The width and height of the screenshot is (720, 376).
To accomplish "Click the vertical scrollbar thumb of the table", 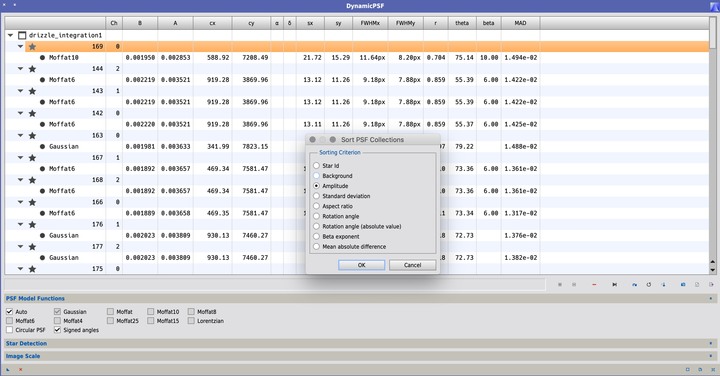I will pyautogui.click(x=713, y=32).
